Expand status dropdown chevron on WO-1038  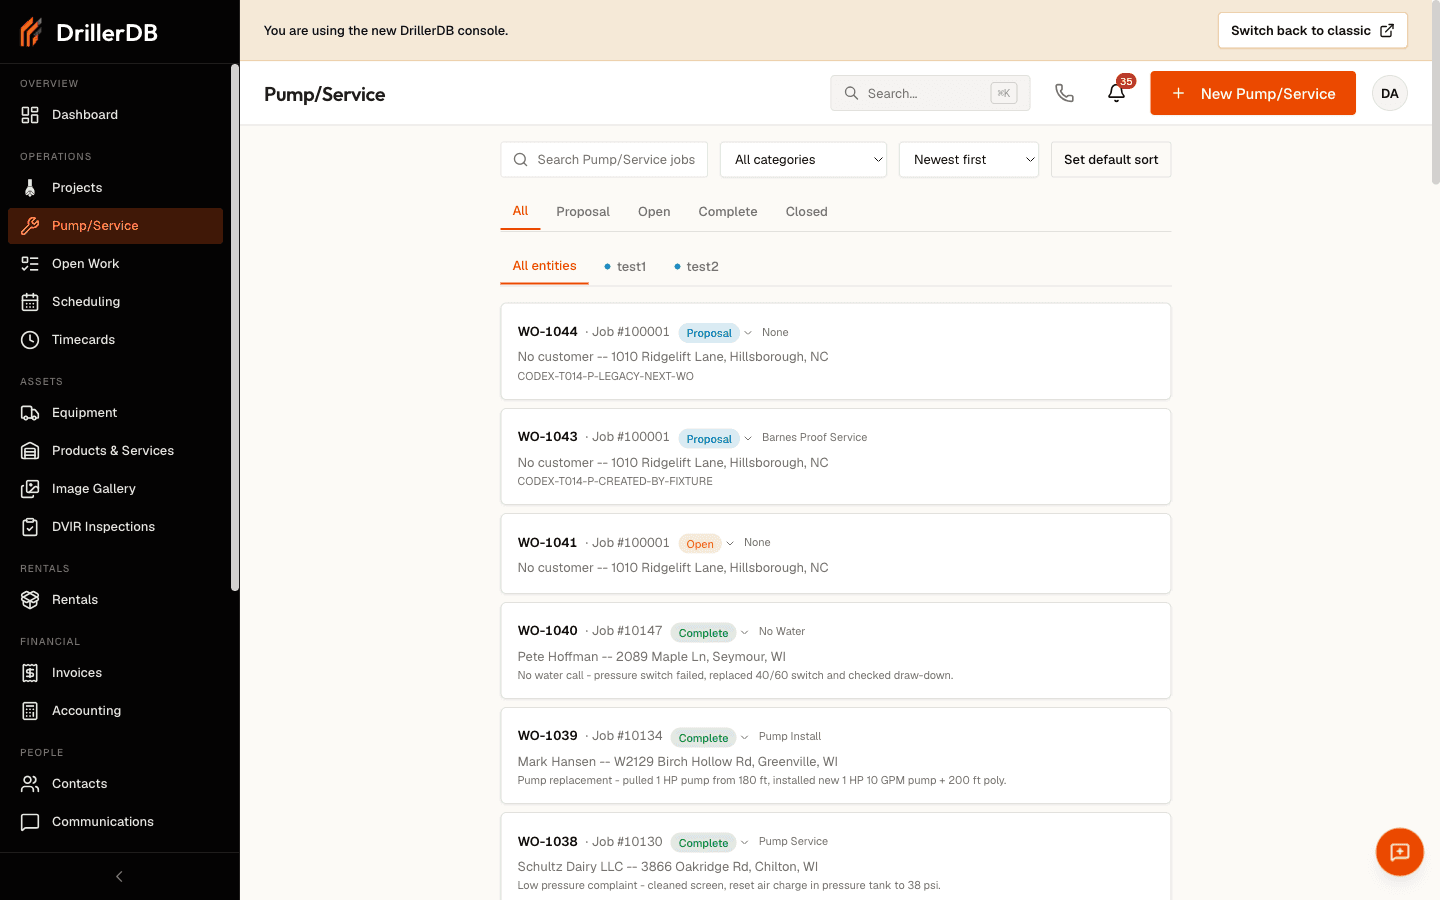pyautogui.click(x=745, y=842)
